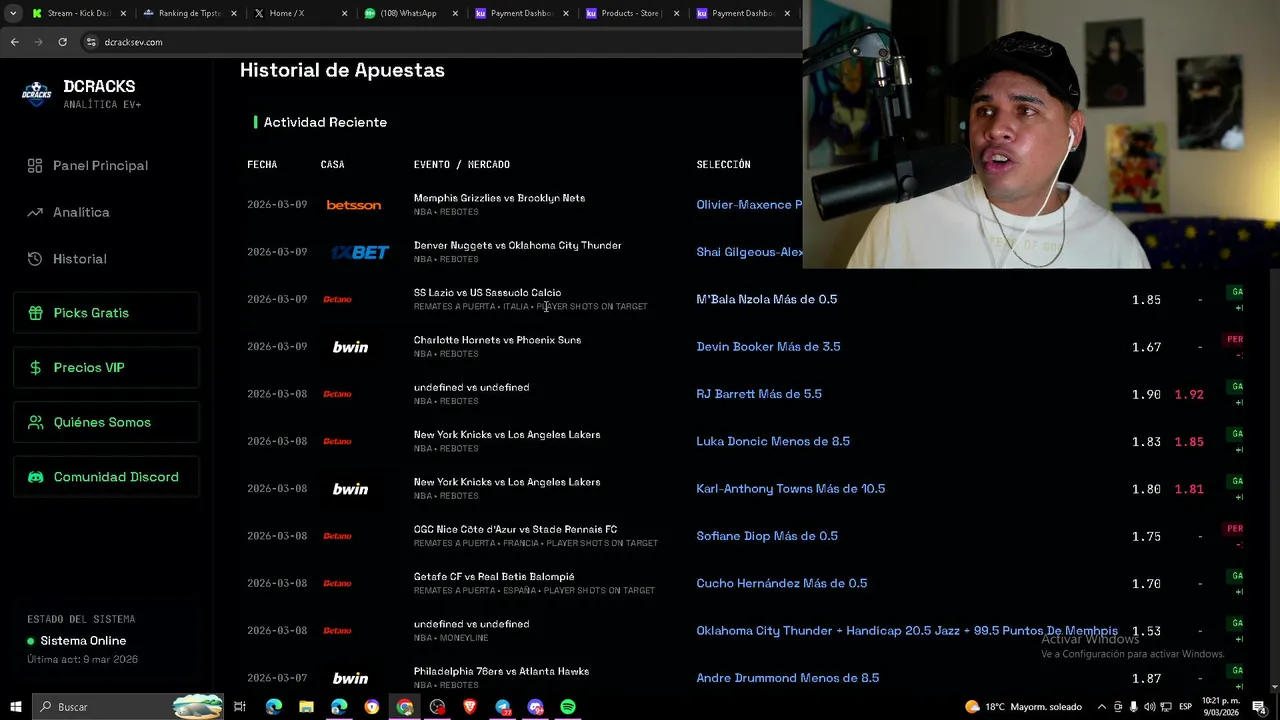
Task: Click the Quiénes Somos people icon
Action: [x=36, y=422]
